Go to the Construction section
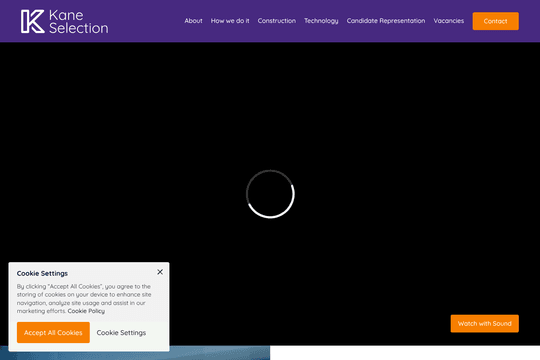 [x=277, y=21]
